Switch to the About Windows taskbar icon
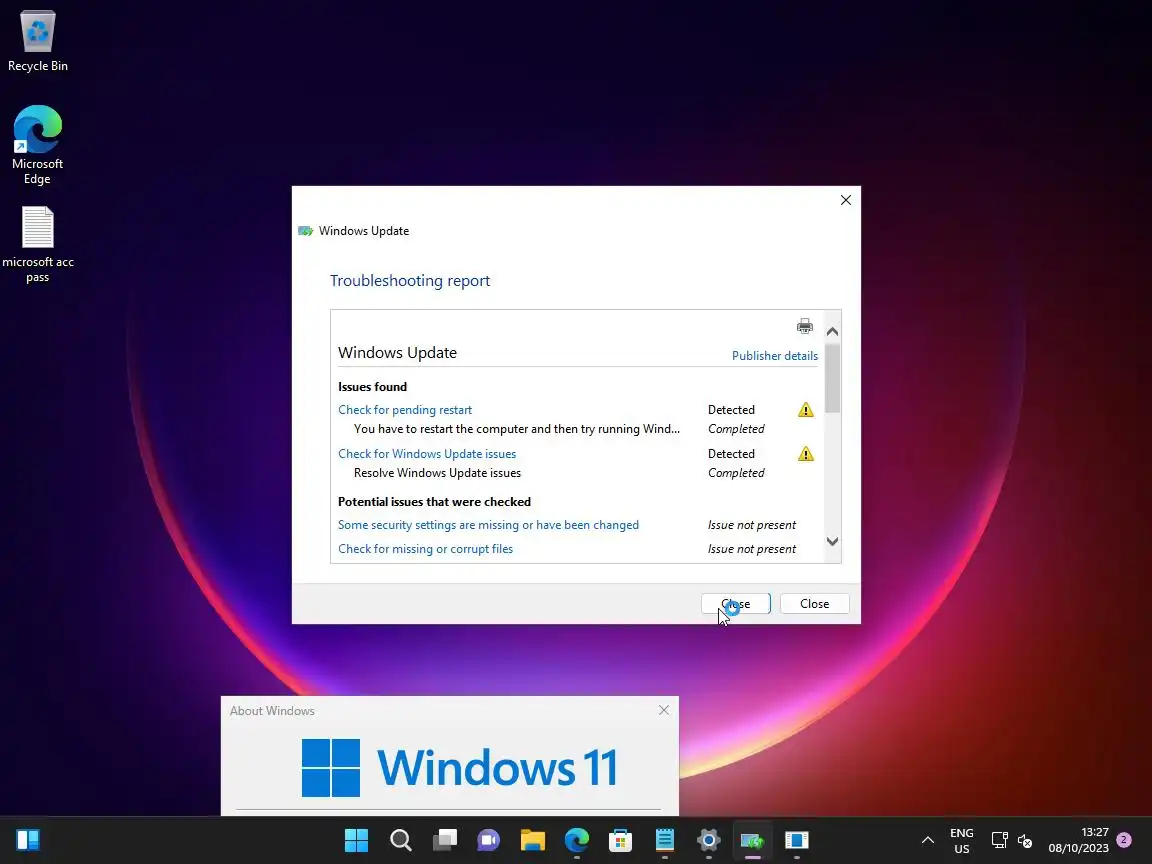 click(797, 840)
